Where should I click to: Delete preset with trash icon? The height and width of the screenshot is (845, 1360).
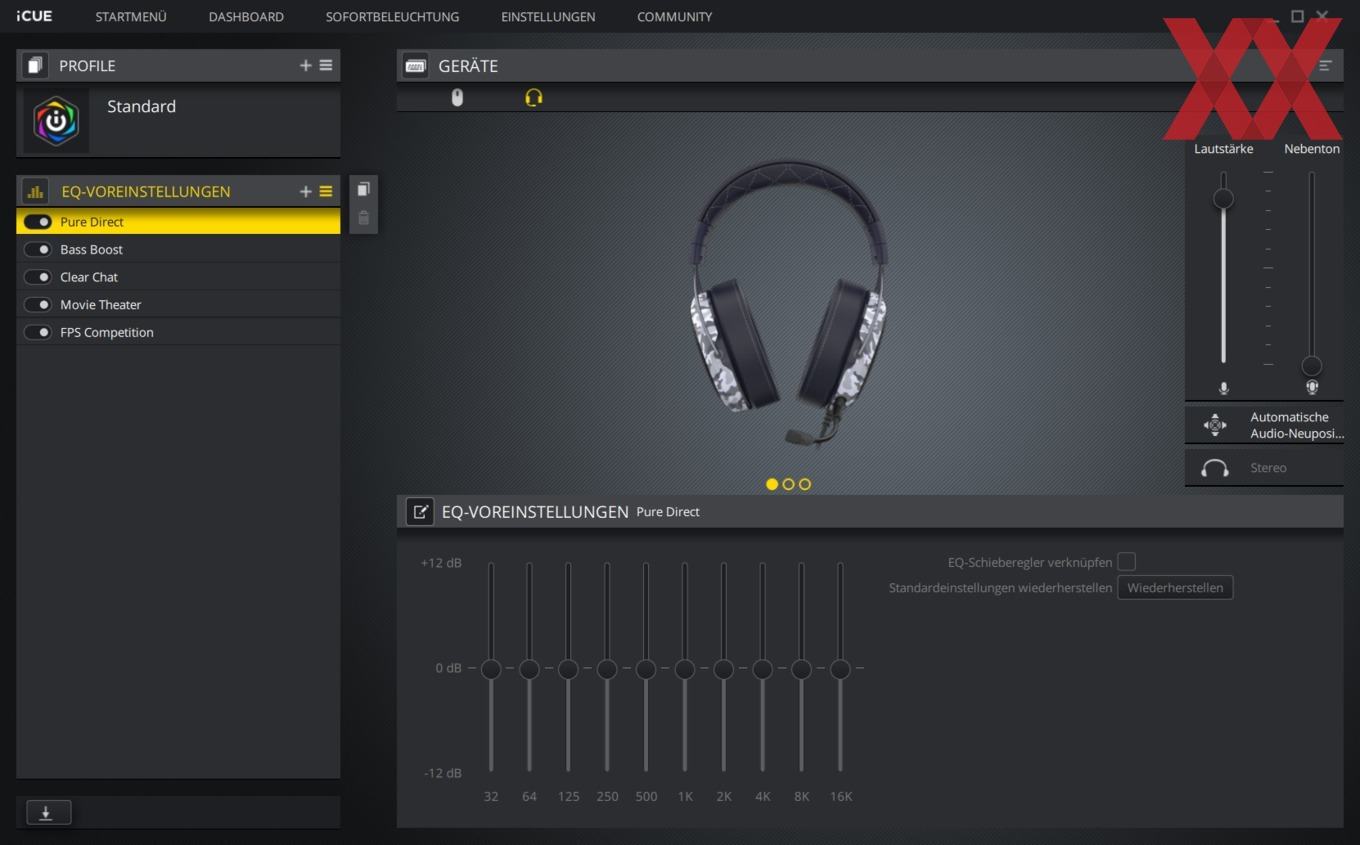(364, 218)
